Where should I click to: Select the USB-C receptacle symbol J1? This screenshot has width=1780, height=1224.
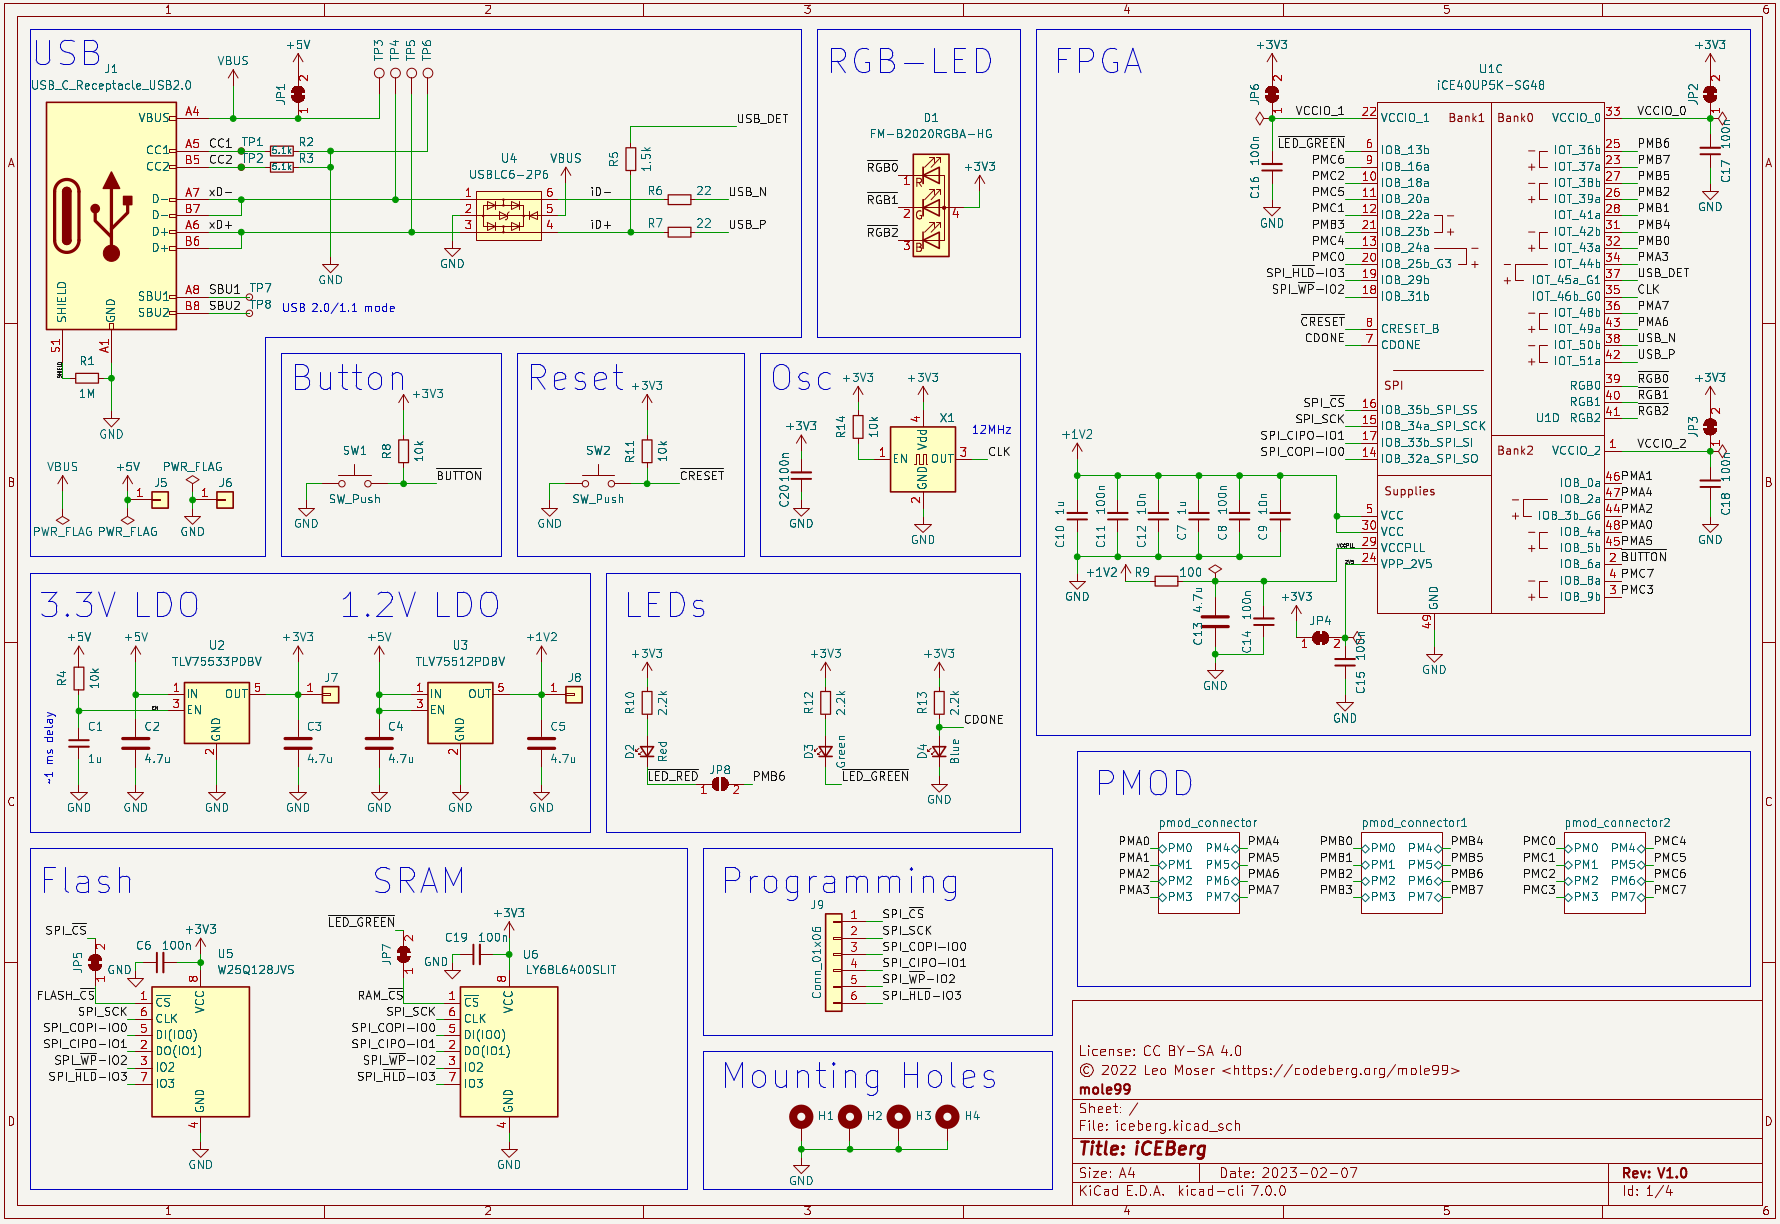point(111,215)
